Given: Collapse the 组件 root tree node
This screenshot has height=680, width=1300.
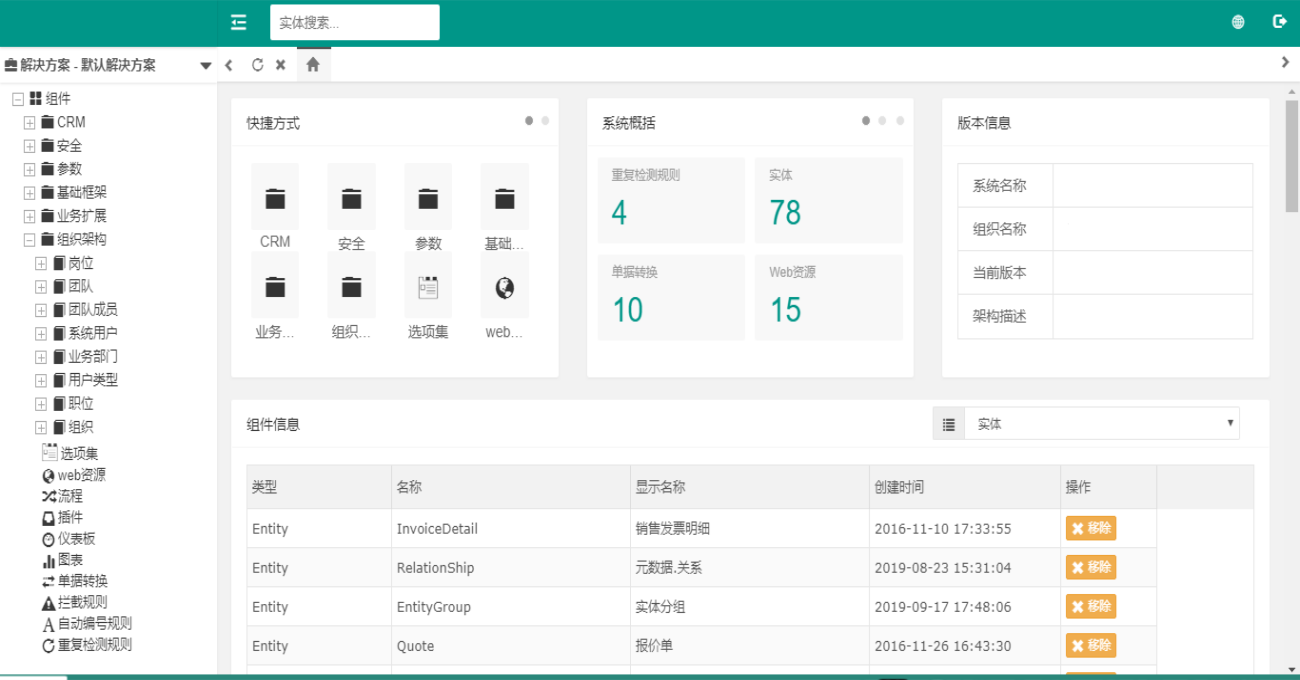Looking at the screenshot, I should pos(18,99).
